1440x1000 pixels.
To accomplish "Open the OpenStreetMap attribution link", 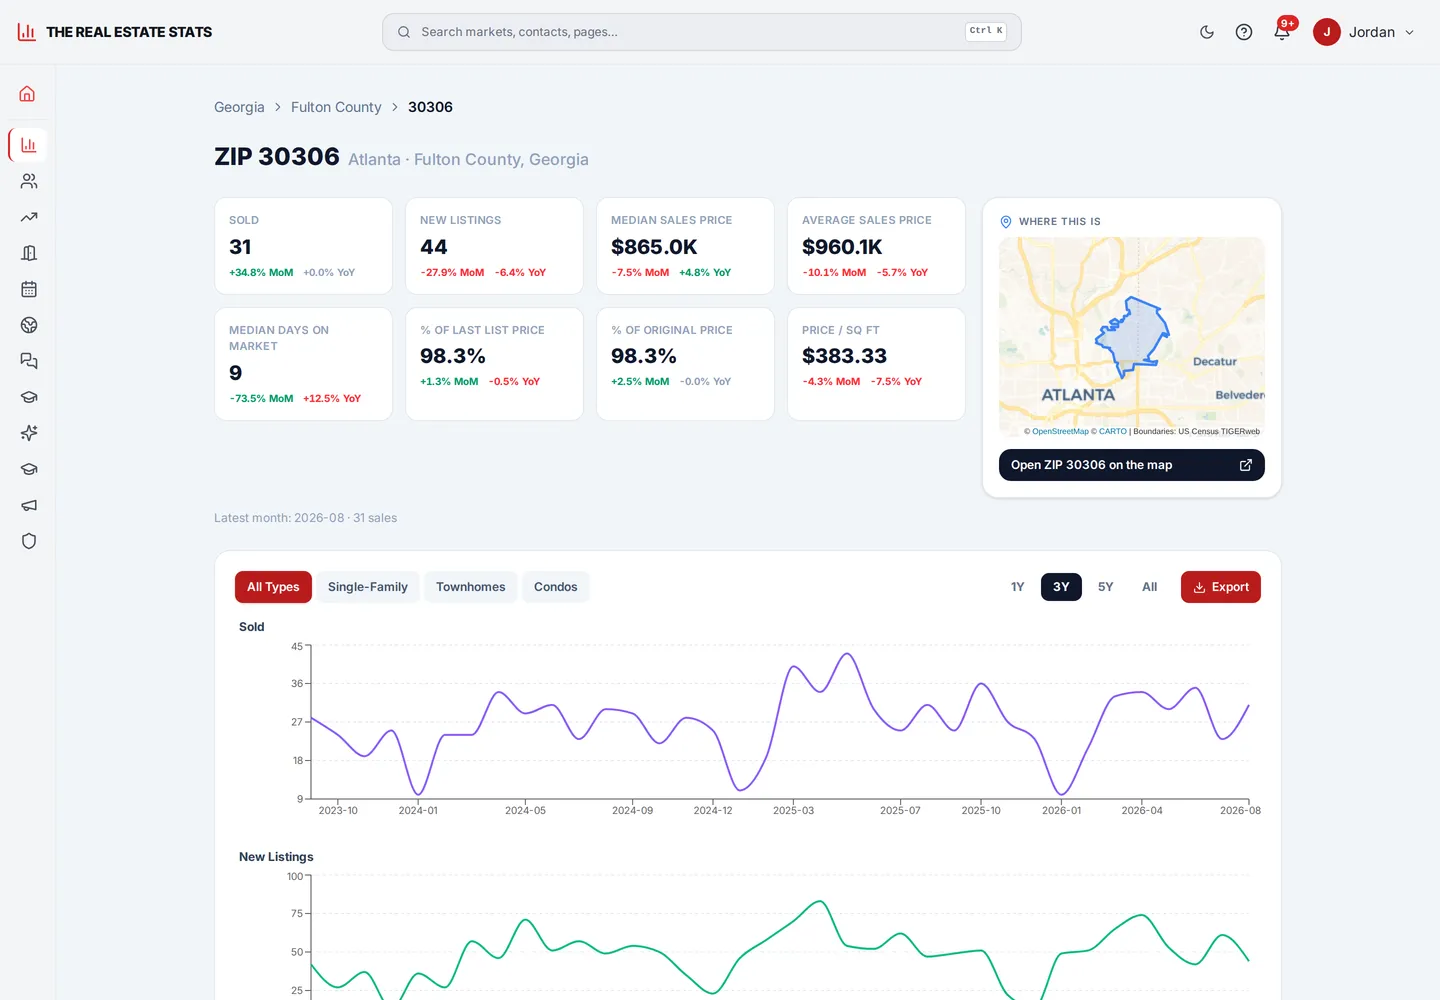I will 1060,432.
